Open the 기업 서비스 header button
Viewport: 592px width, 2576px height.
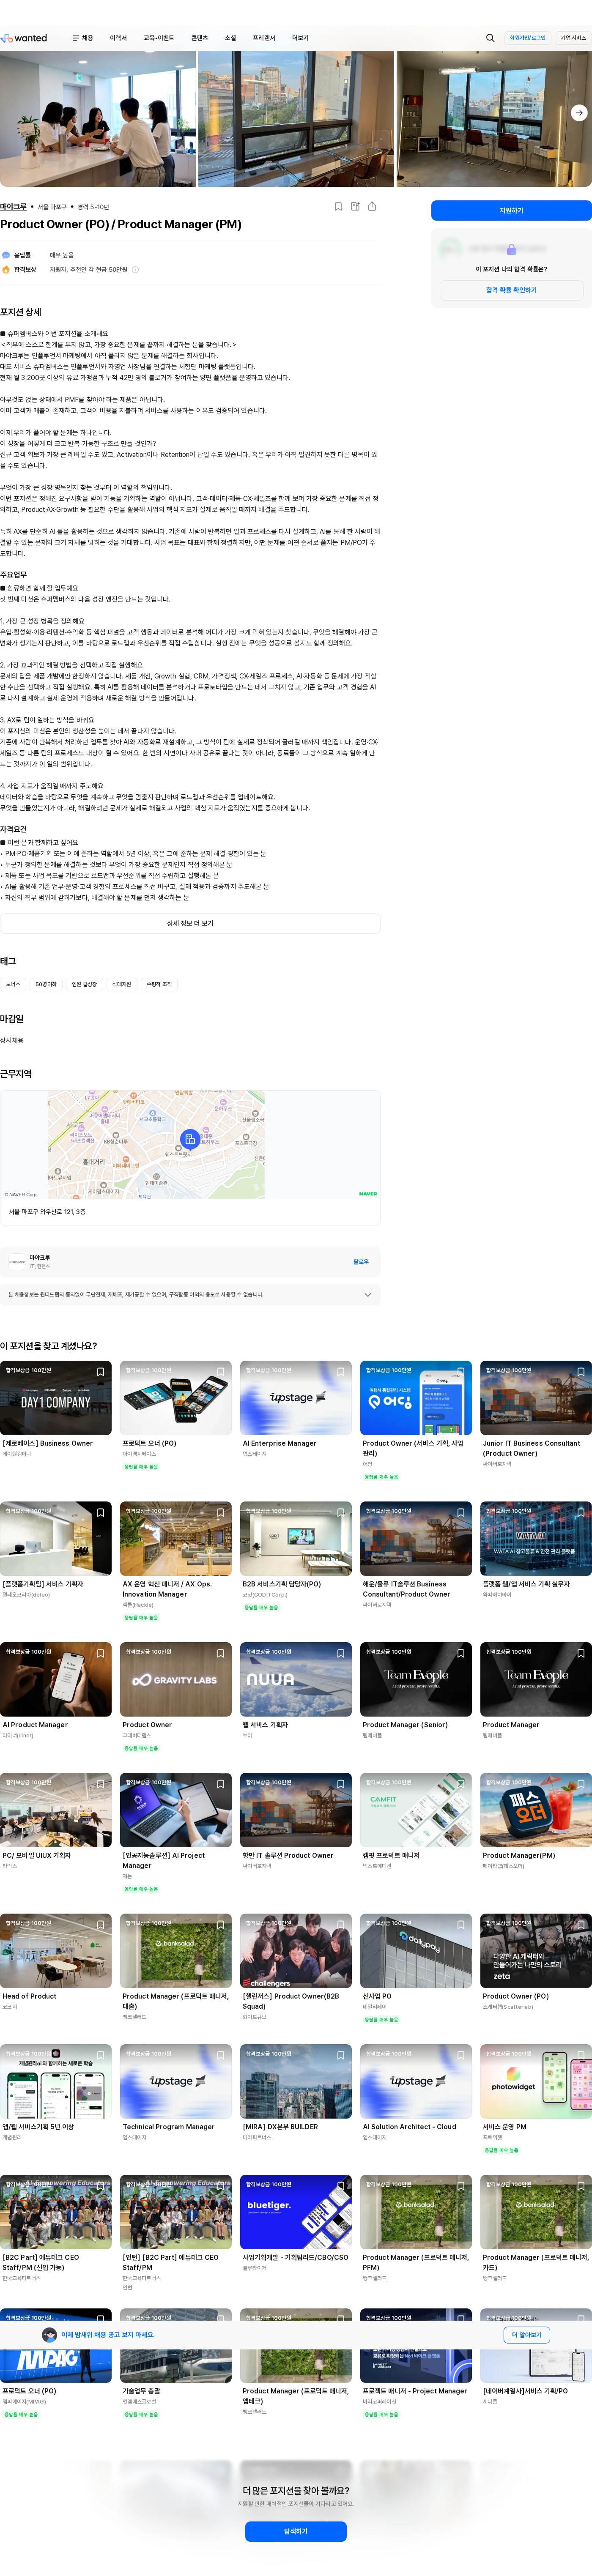tap(573, 38)
